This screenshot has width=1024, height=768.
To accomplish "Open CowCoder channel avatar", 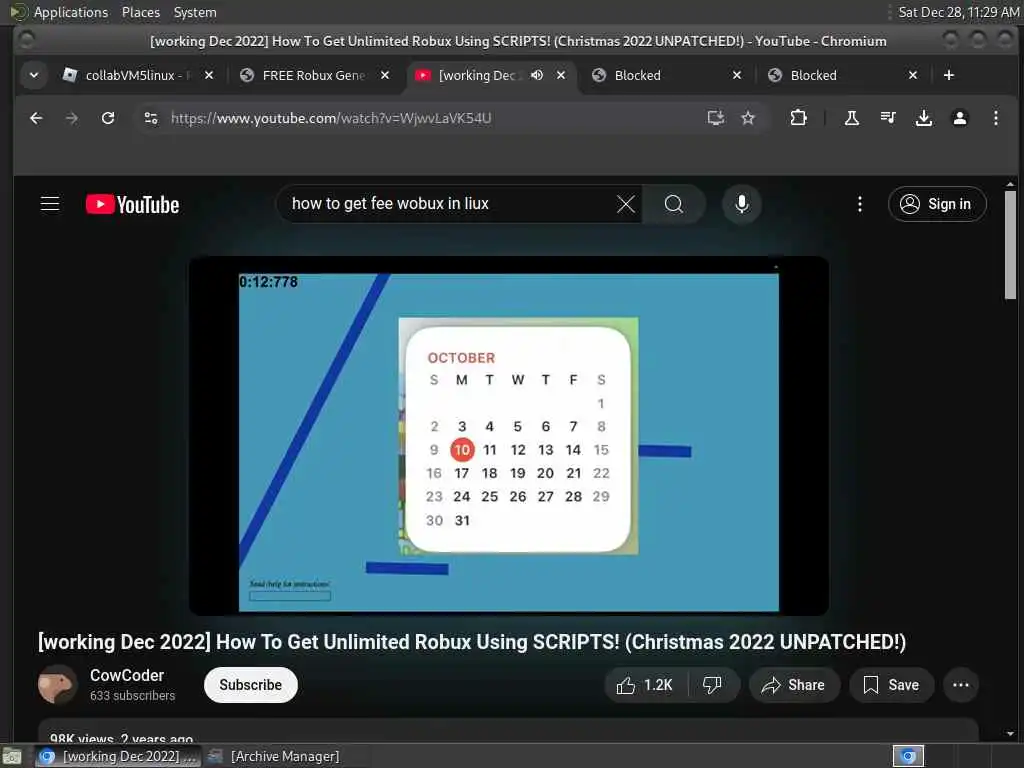I will coord(57,685).
